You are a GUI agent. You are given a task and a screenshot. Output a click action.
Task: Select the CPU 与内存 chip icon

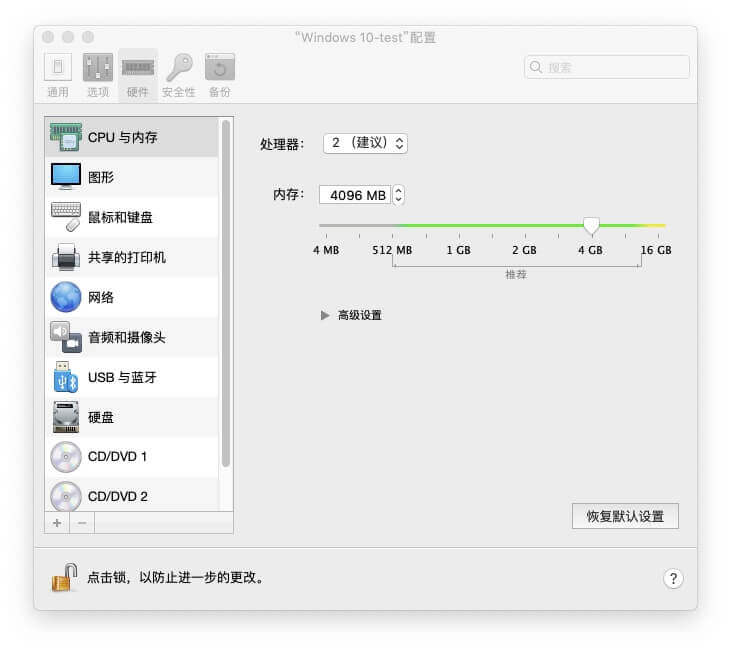tap(66, 137)
